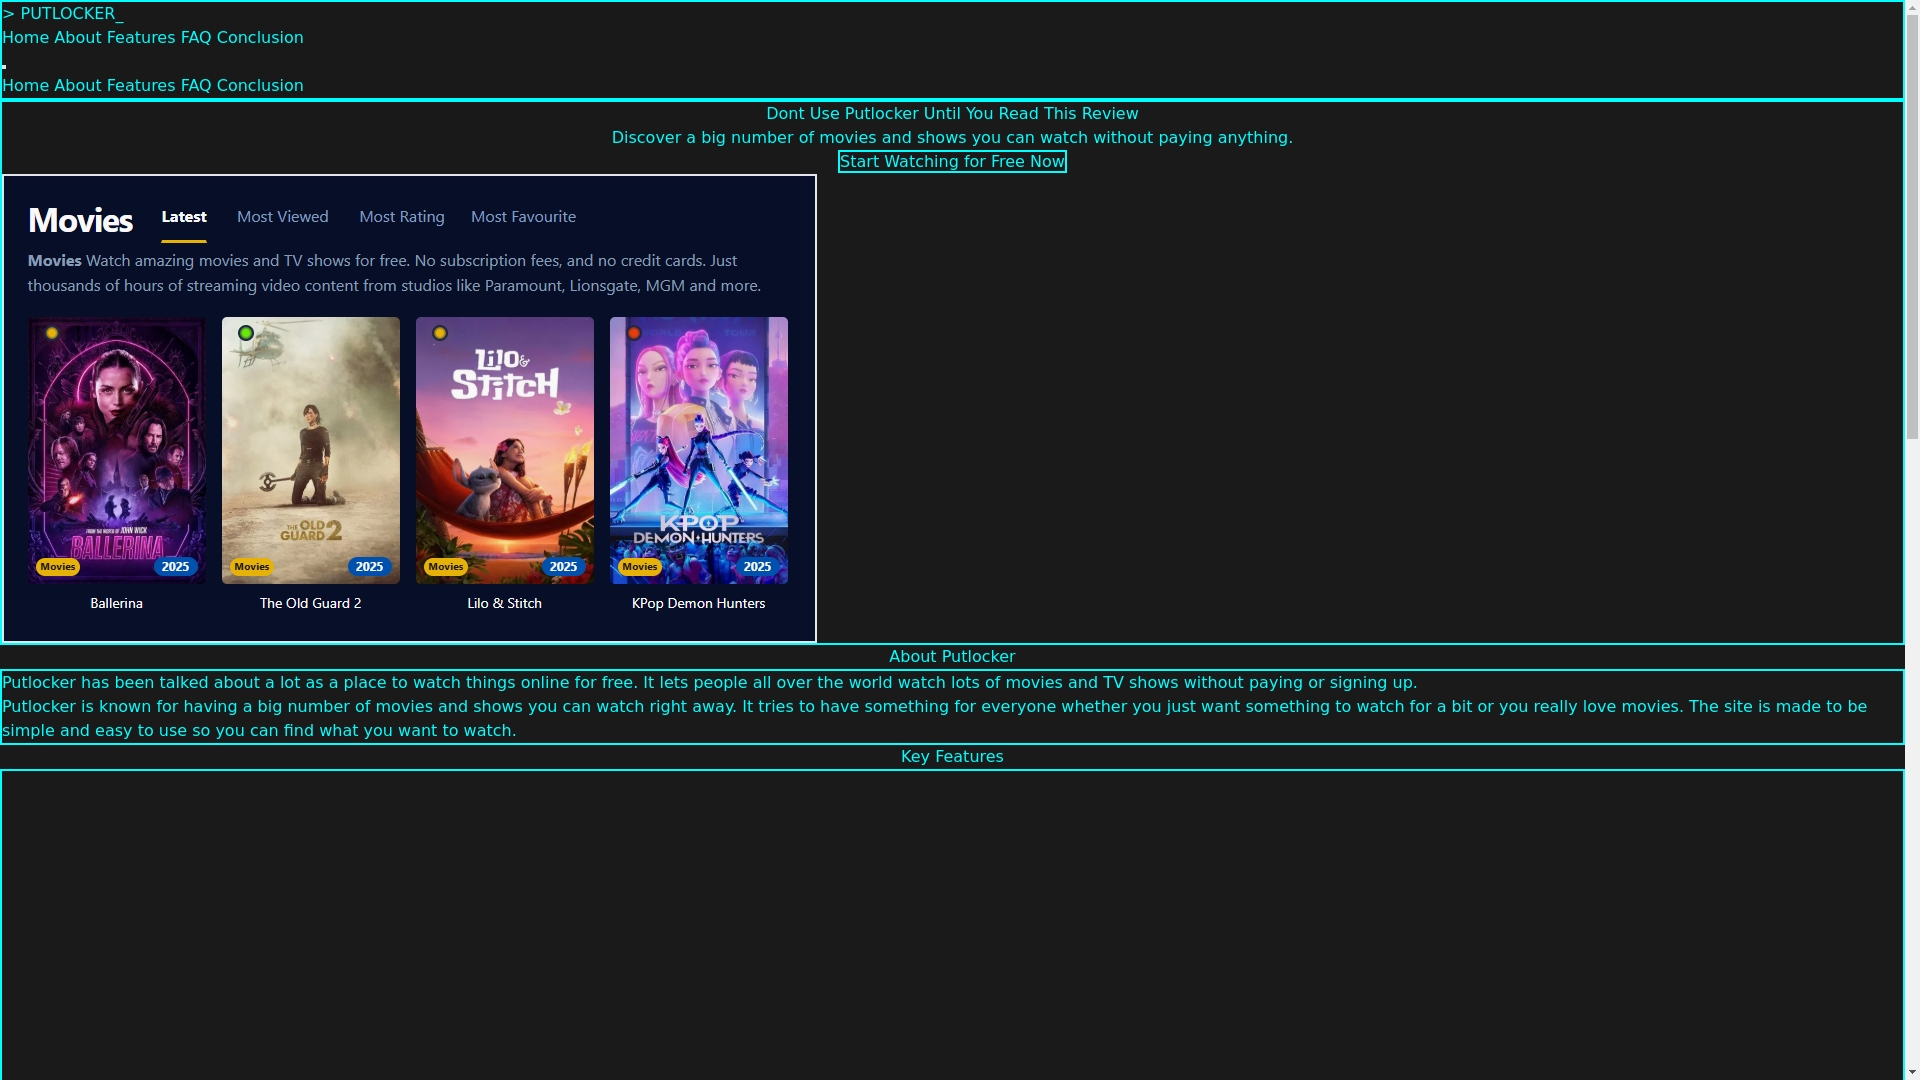1920x1080 pixels.
Task: Click 2025 badge on Ballerina poster
Action: pyautogui.click(x=176, y=567)
